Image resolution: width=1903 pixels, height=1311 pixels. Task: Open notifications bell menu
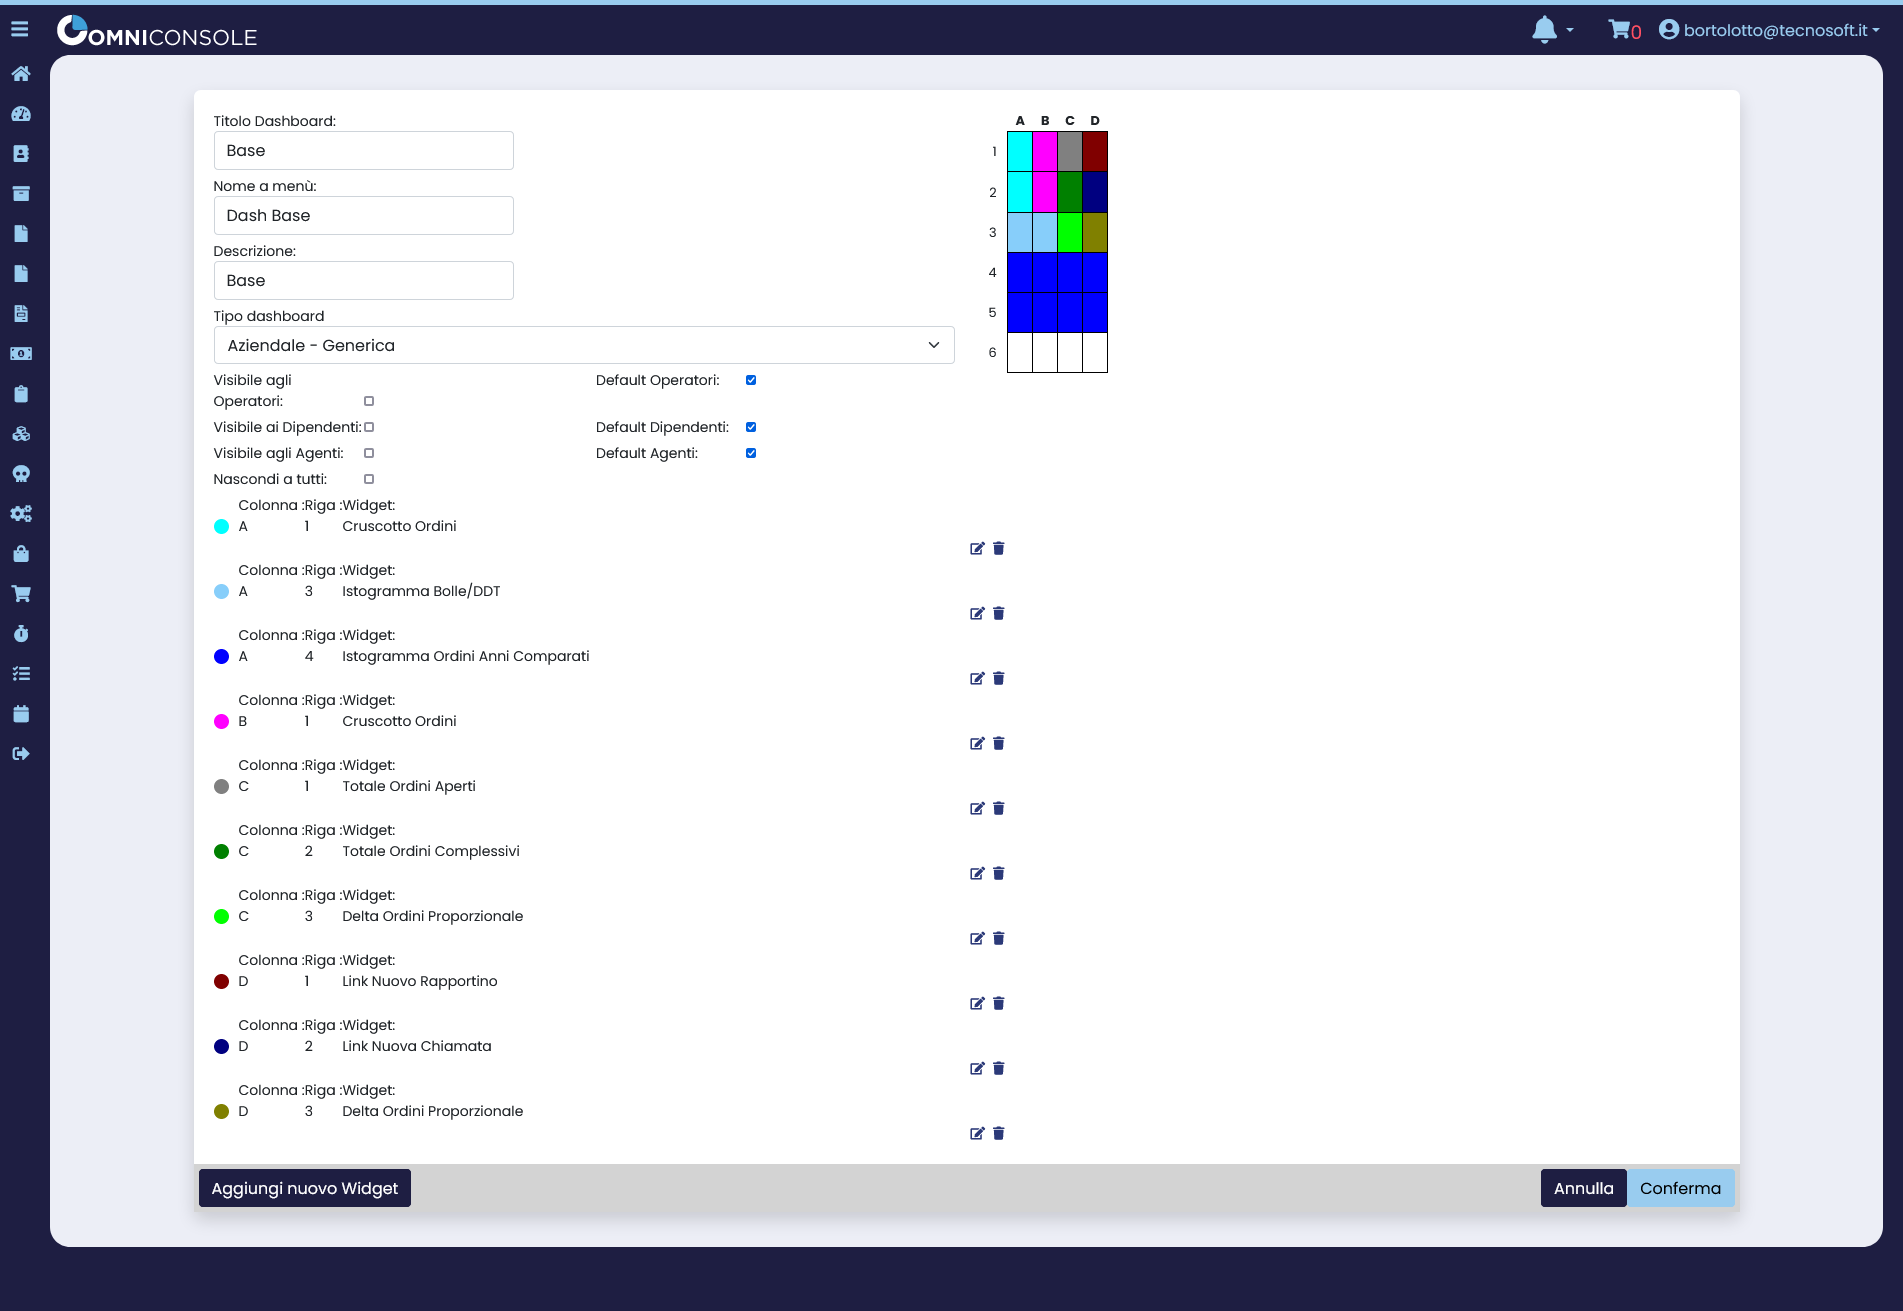(1543, 29)
